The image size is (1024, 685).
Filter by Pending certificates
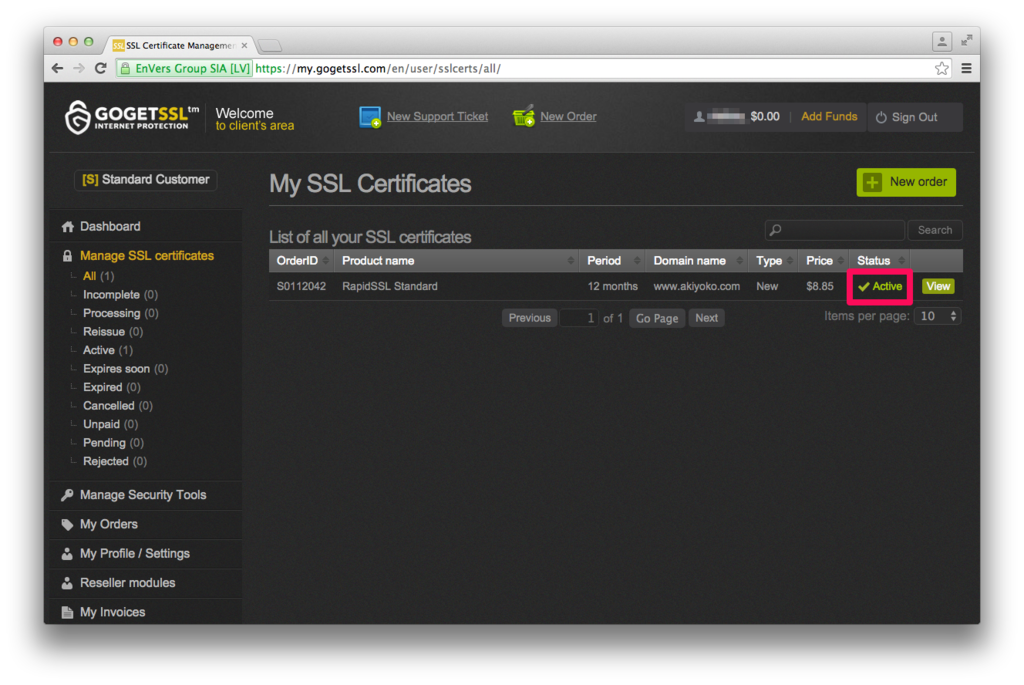pyautogui.click(x=113, y=443)
